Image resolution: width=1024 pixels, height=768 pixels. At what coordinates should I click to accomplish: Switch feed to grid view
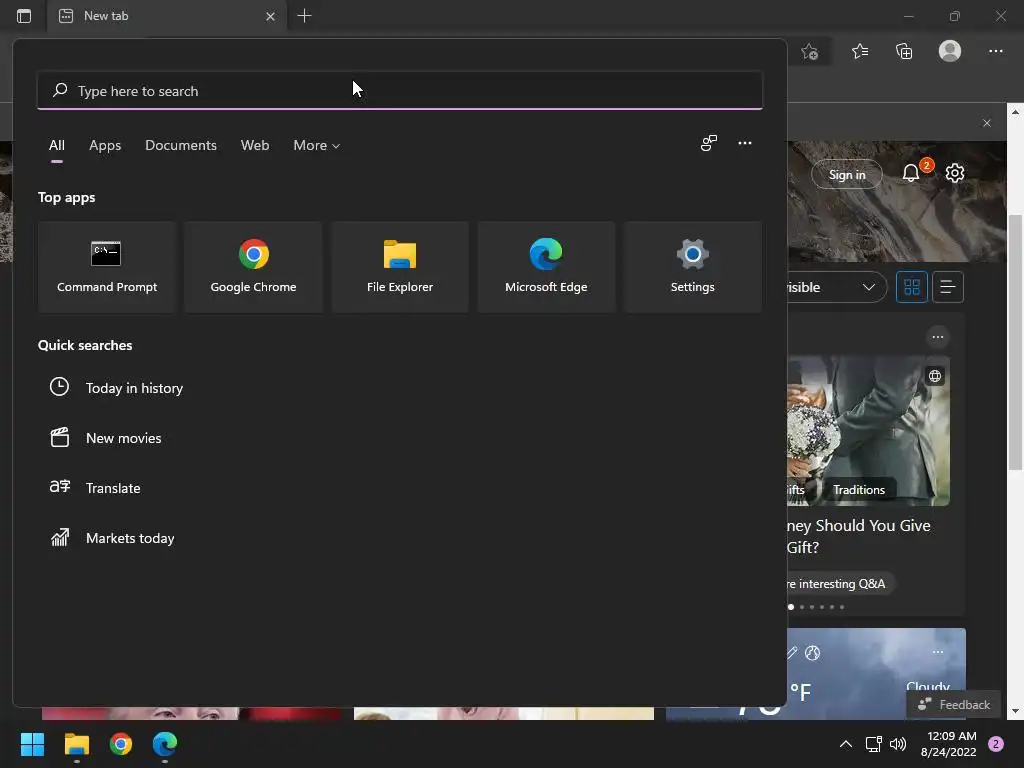912,287
